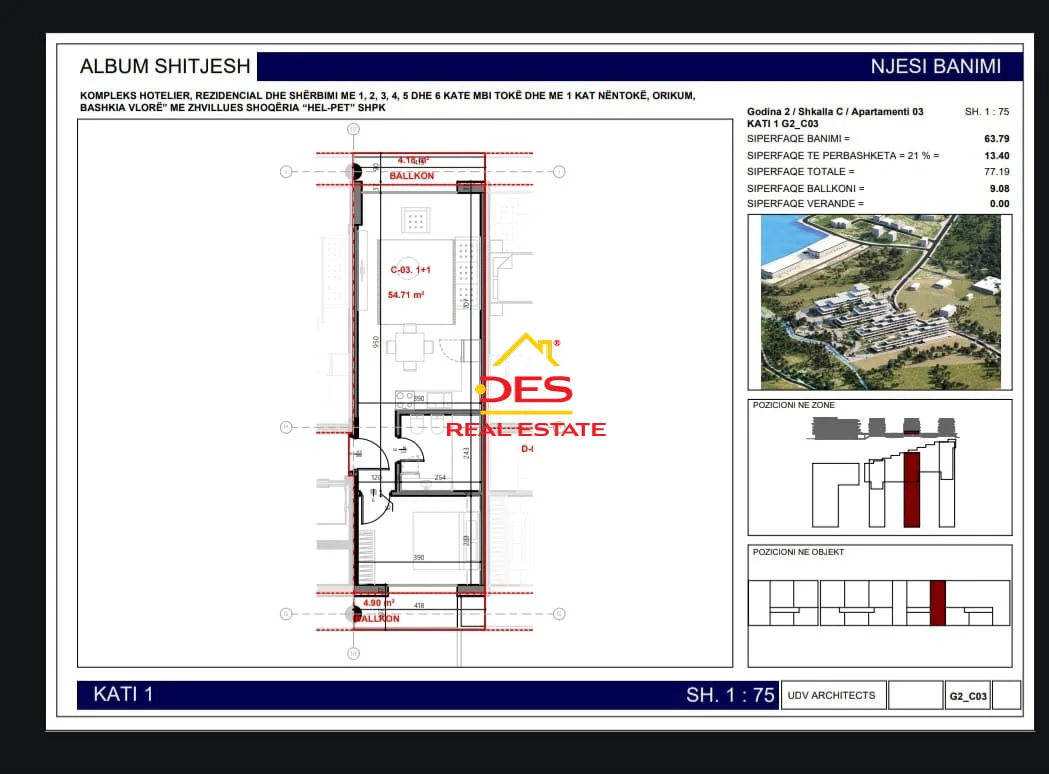Screen dimensions: 1049x774
Task: Click the large 'SH. 1 : 75' footer scale
Action: tap(730, 695)
